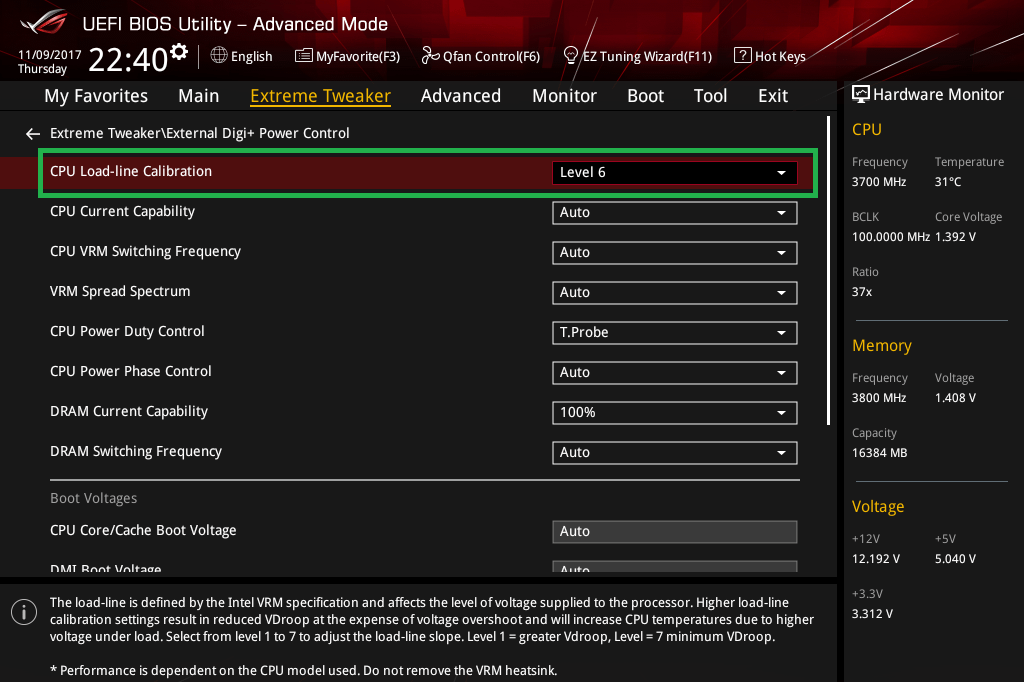Image resolution: width=1024 pixels, height=682 pixels.
Task: Click the memory voltage value 1.408 V
Action: click(955, 398)
